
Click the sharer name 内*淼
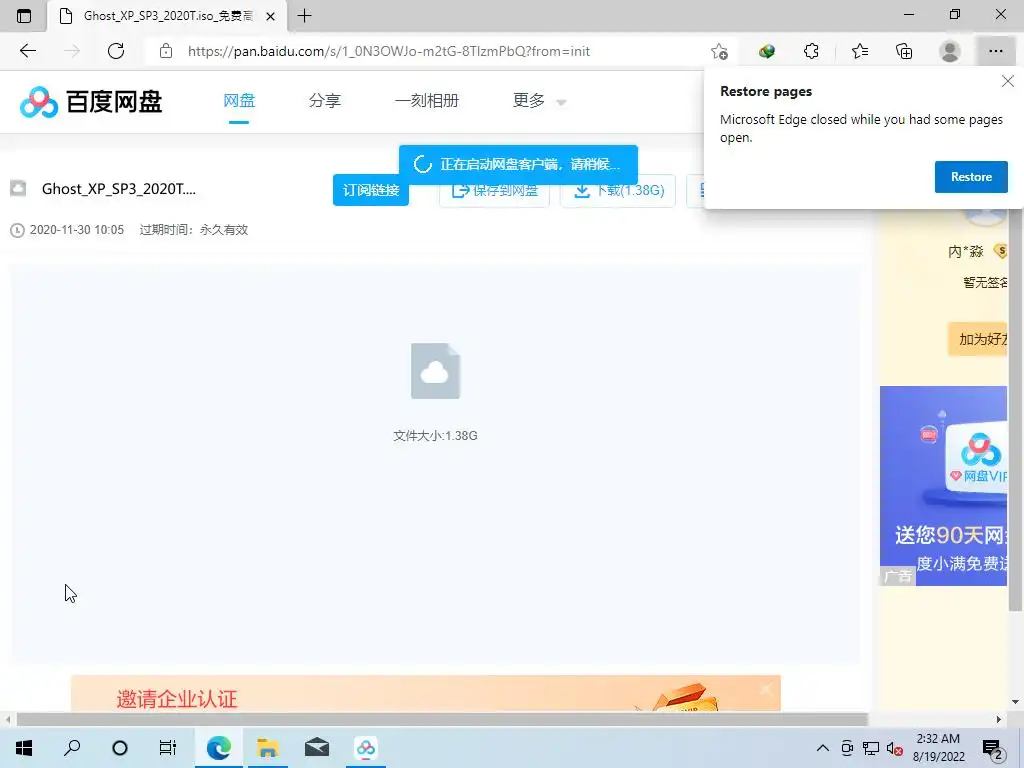tap(966, 251)
